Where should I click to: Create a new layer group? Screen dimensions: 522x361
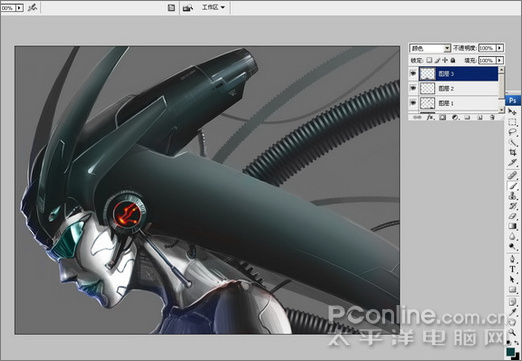[x=467, y=117]
